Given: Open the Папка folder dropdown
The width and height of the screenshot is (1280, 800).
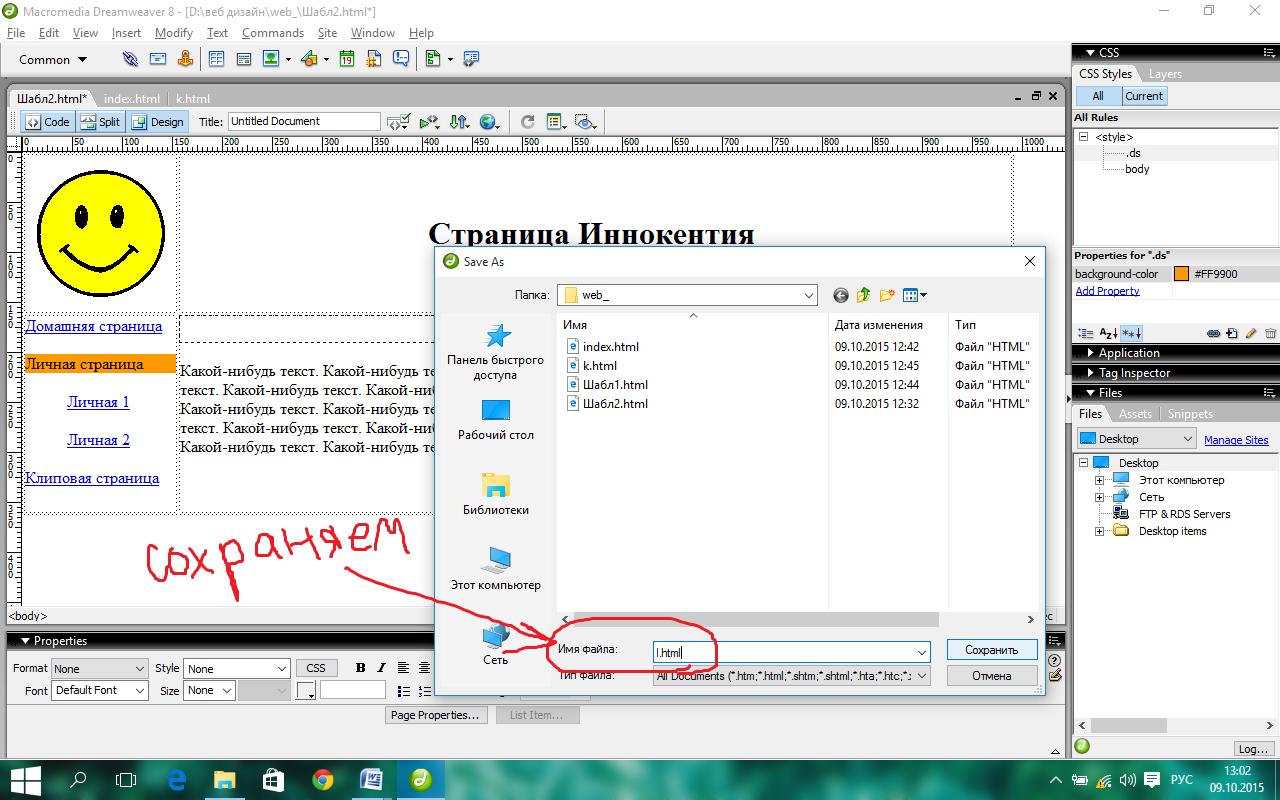Looking at the screenshot, I should click(687, 295).
